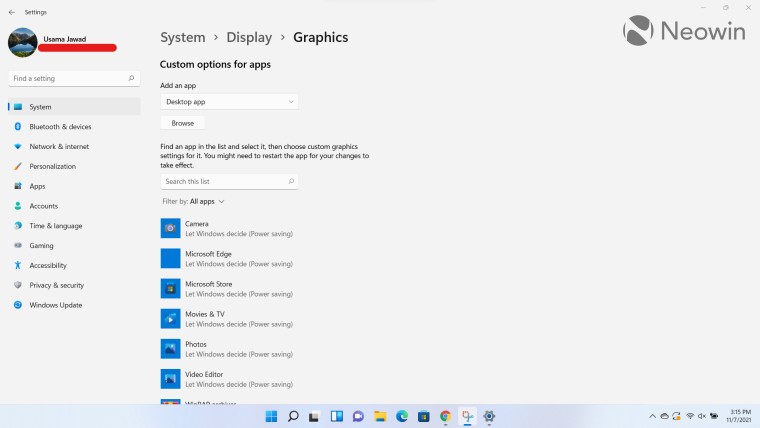Open the clock and date flyout
The height and width of the screenshot is (428, 760).
[x=739, y=416]
